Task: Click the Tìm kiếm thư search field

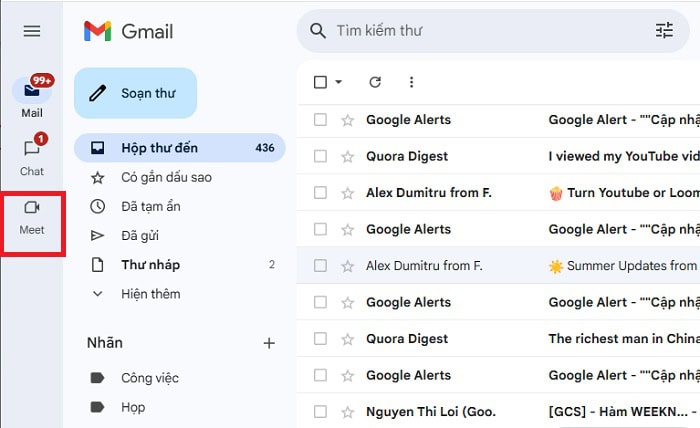Action: point(480,31)
